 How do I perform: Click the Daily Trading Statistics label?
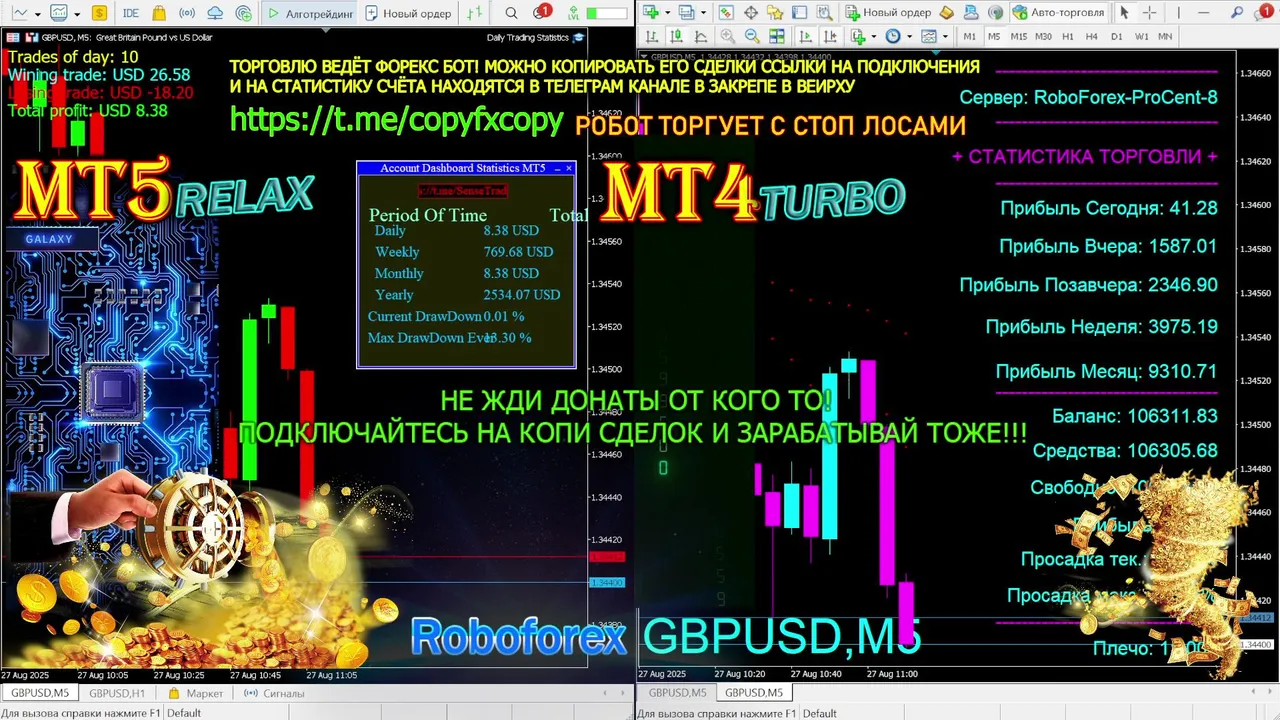[528, 37]
